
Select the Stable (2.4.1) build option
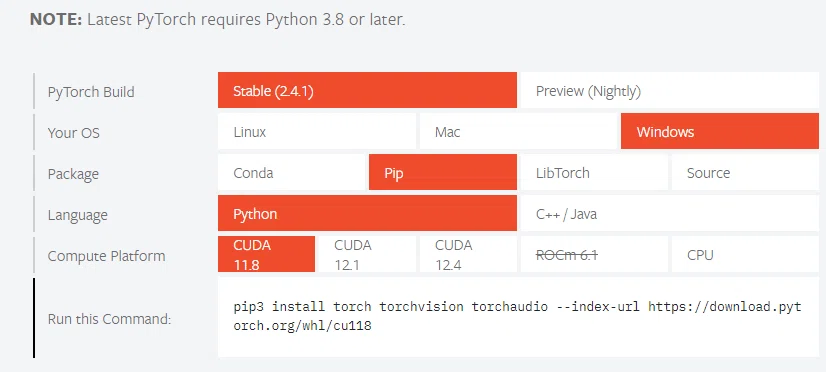point(367,91)
